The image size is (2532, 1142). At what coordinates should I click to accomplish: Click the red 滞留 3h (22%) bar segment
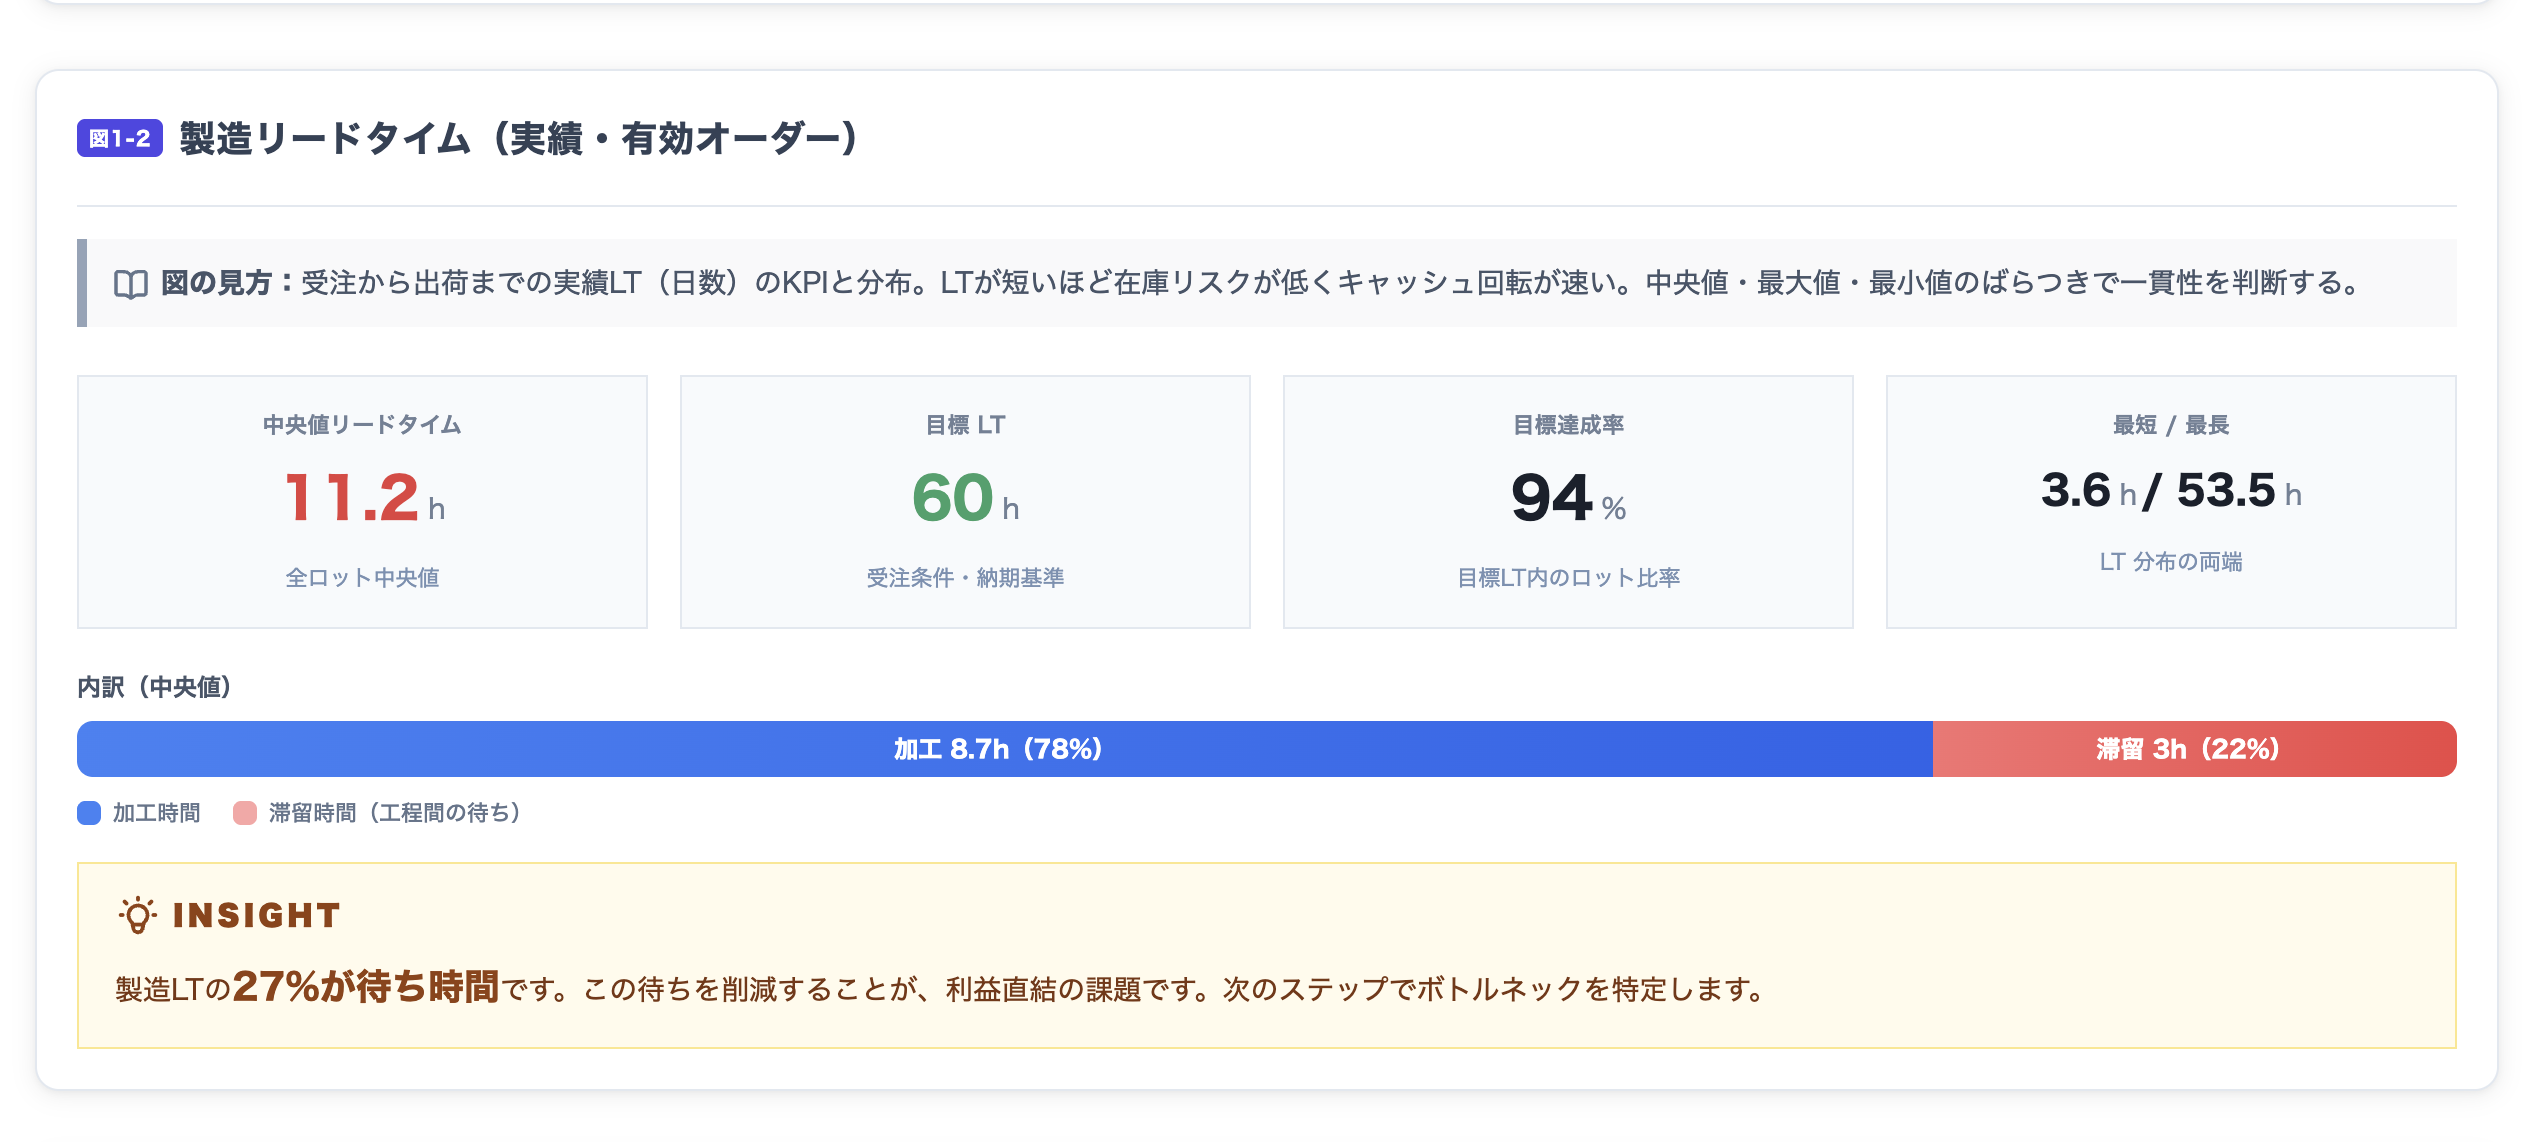coord(2195,749)
